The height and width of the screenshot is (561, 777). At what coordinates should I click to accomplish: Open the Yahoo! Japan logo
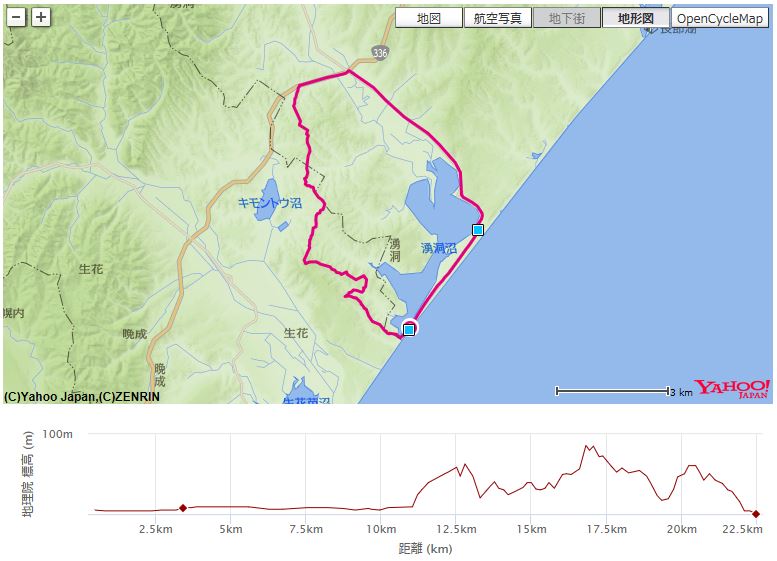point(732,389)
